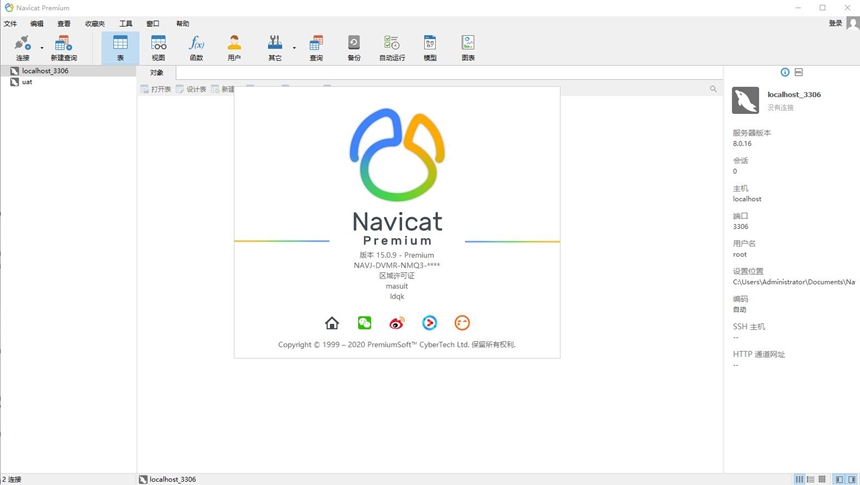Click the 模型 (Model) toolbar icon
860x485 pixels.
click(x=430, y=47)
